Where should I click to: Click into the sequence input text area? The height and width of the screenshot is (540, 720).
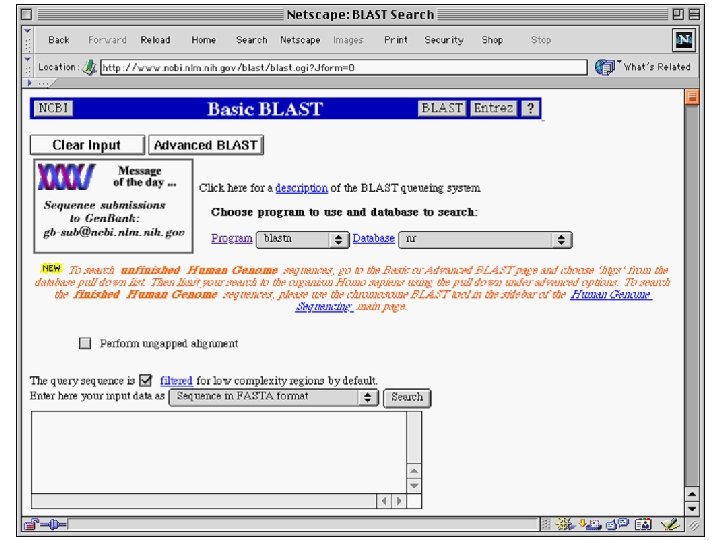219,452
